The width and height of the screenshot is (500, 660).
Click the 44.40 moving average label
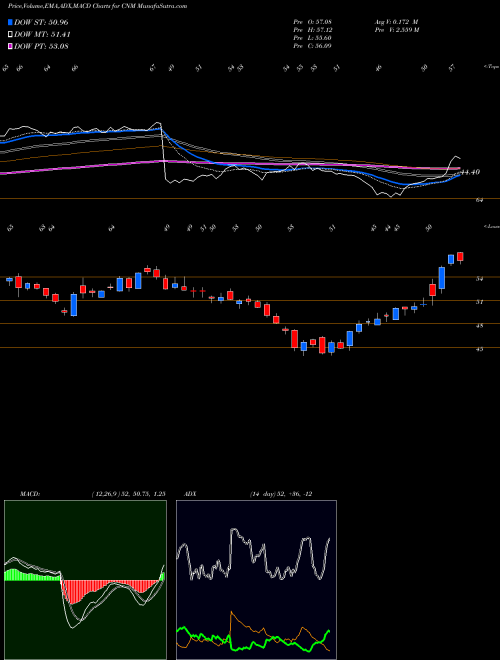pos(471,172)
